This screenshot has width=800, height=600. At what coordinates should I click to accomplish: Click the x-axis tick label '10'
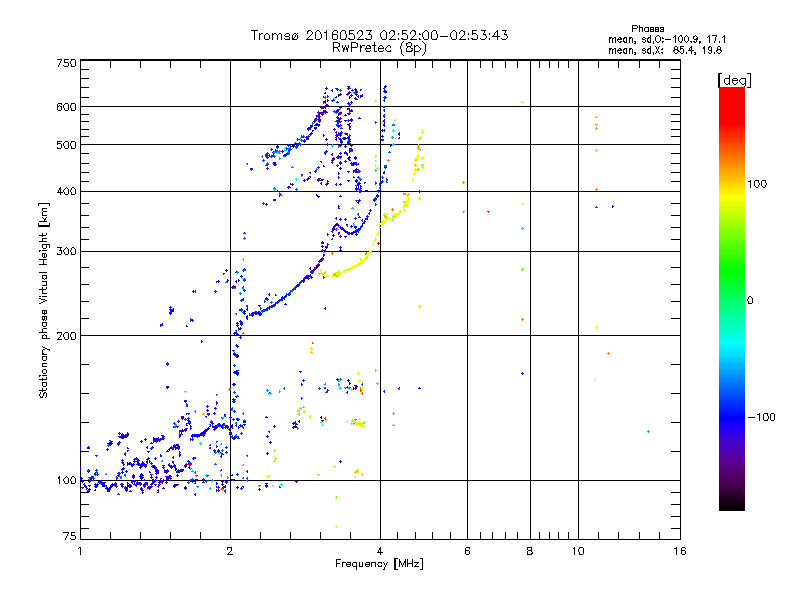[578, 551]
